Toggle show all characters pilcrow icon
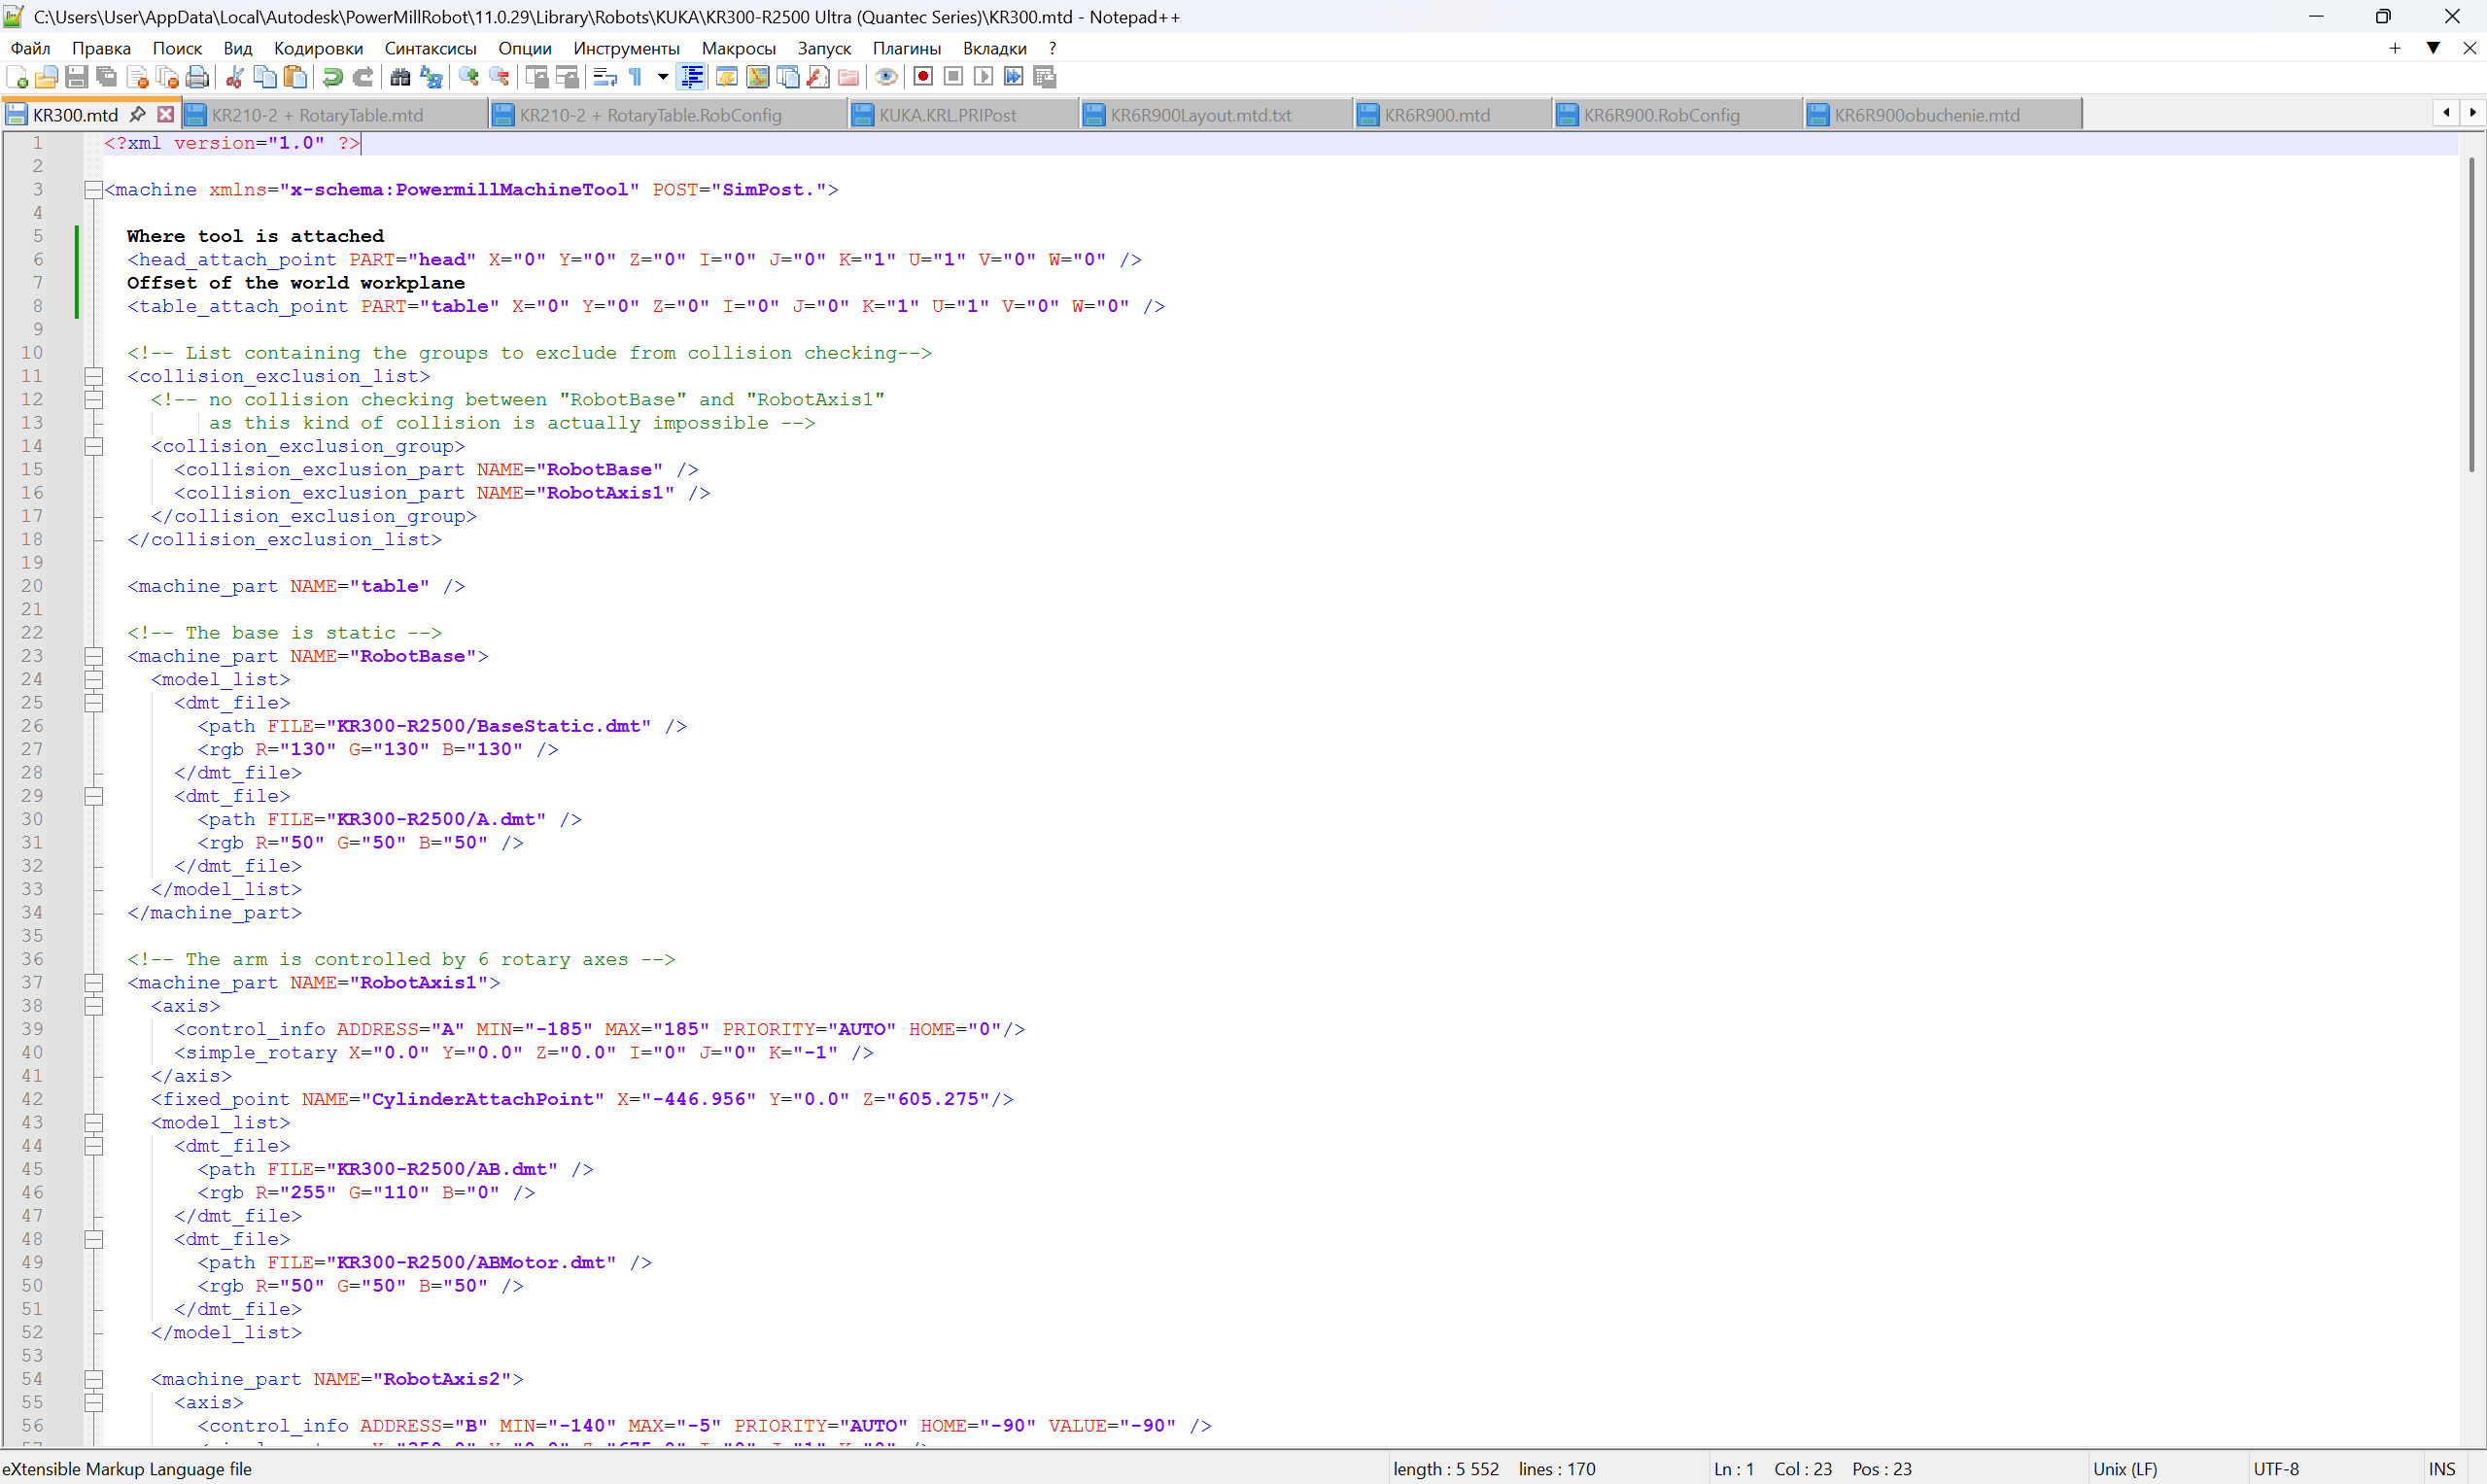This screenshot has width=2487, height=1484. tap(635, 77)
